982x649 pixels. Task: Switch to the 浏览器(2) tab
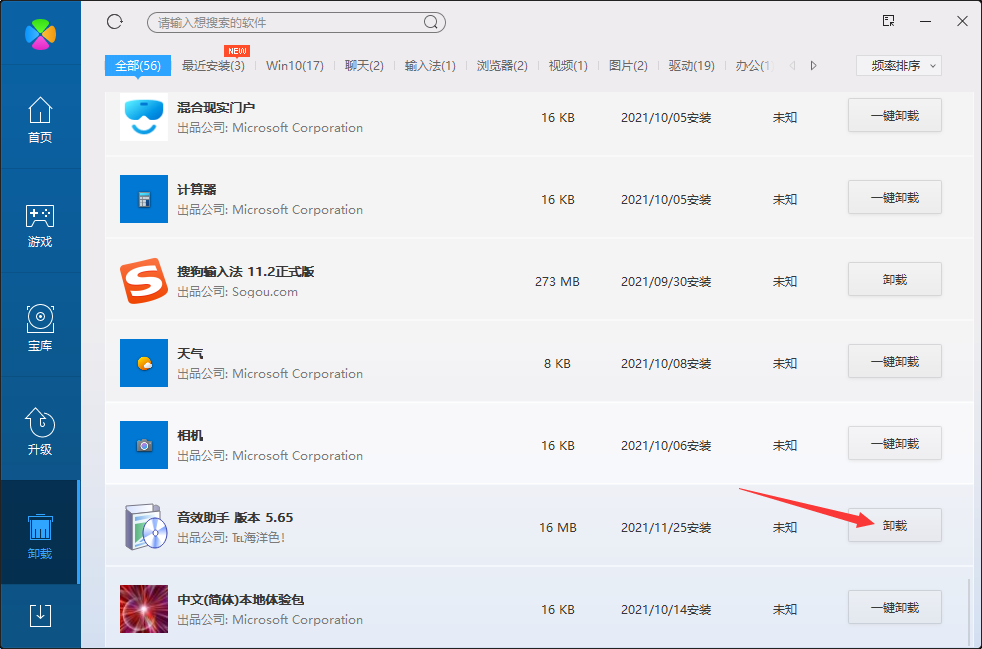pyautogui.click(x=502, y=66)
